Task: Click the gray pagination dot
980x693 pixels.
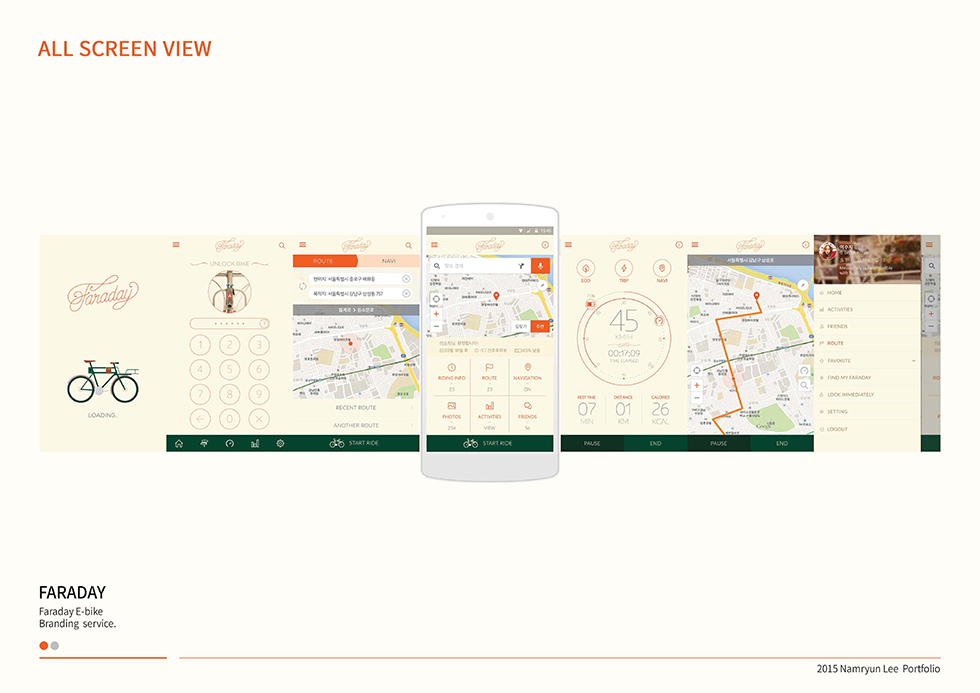Action: 55,646
